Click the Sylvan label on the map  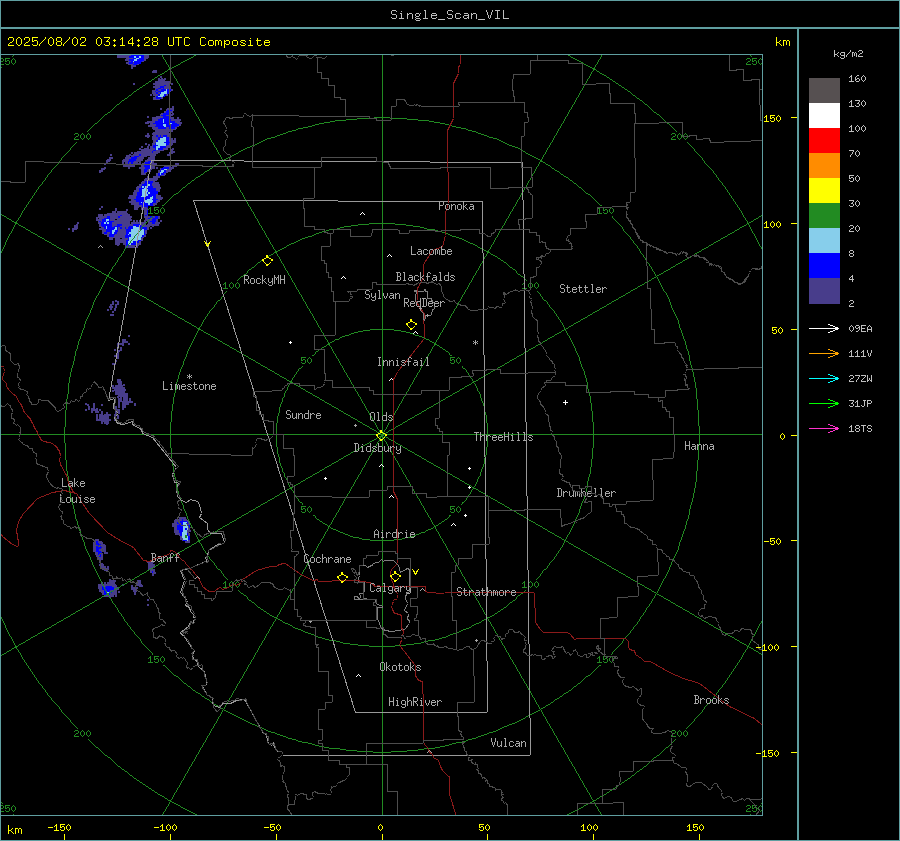click(382, 295)
